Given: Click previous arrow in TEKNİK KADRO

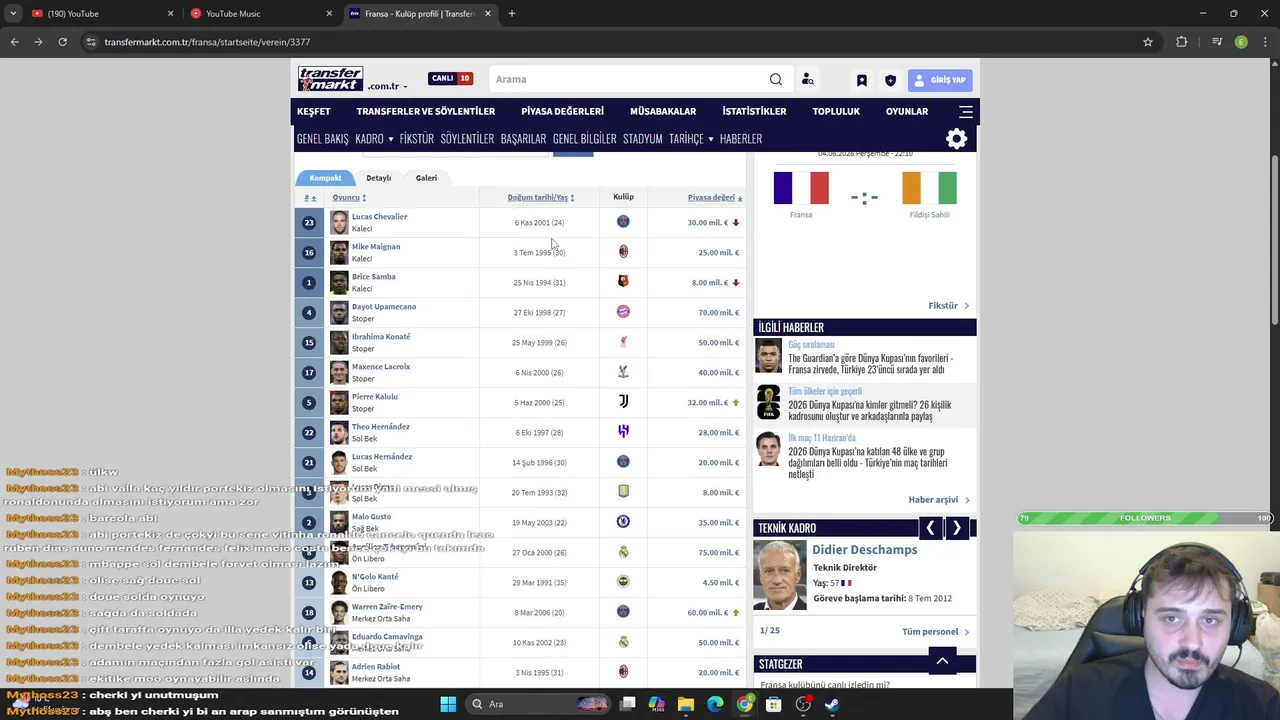Looking at the screenshot, I should pyautogui.click(x=930, y=528).
